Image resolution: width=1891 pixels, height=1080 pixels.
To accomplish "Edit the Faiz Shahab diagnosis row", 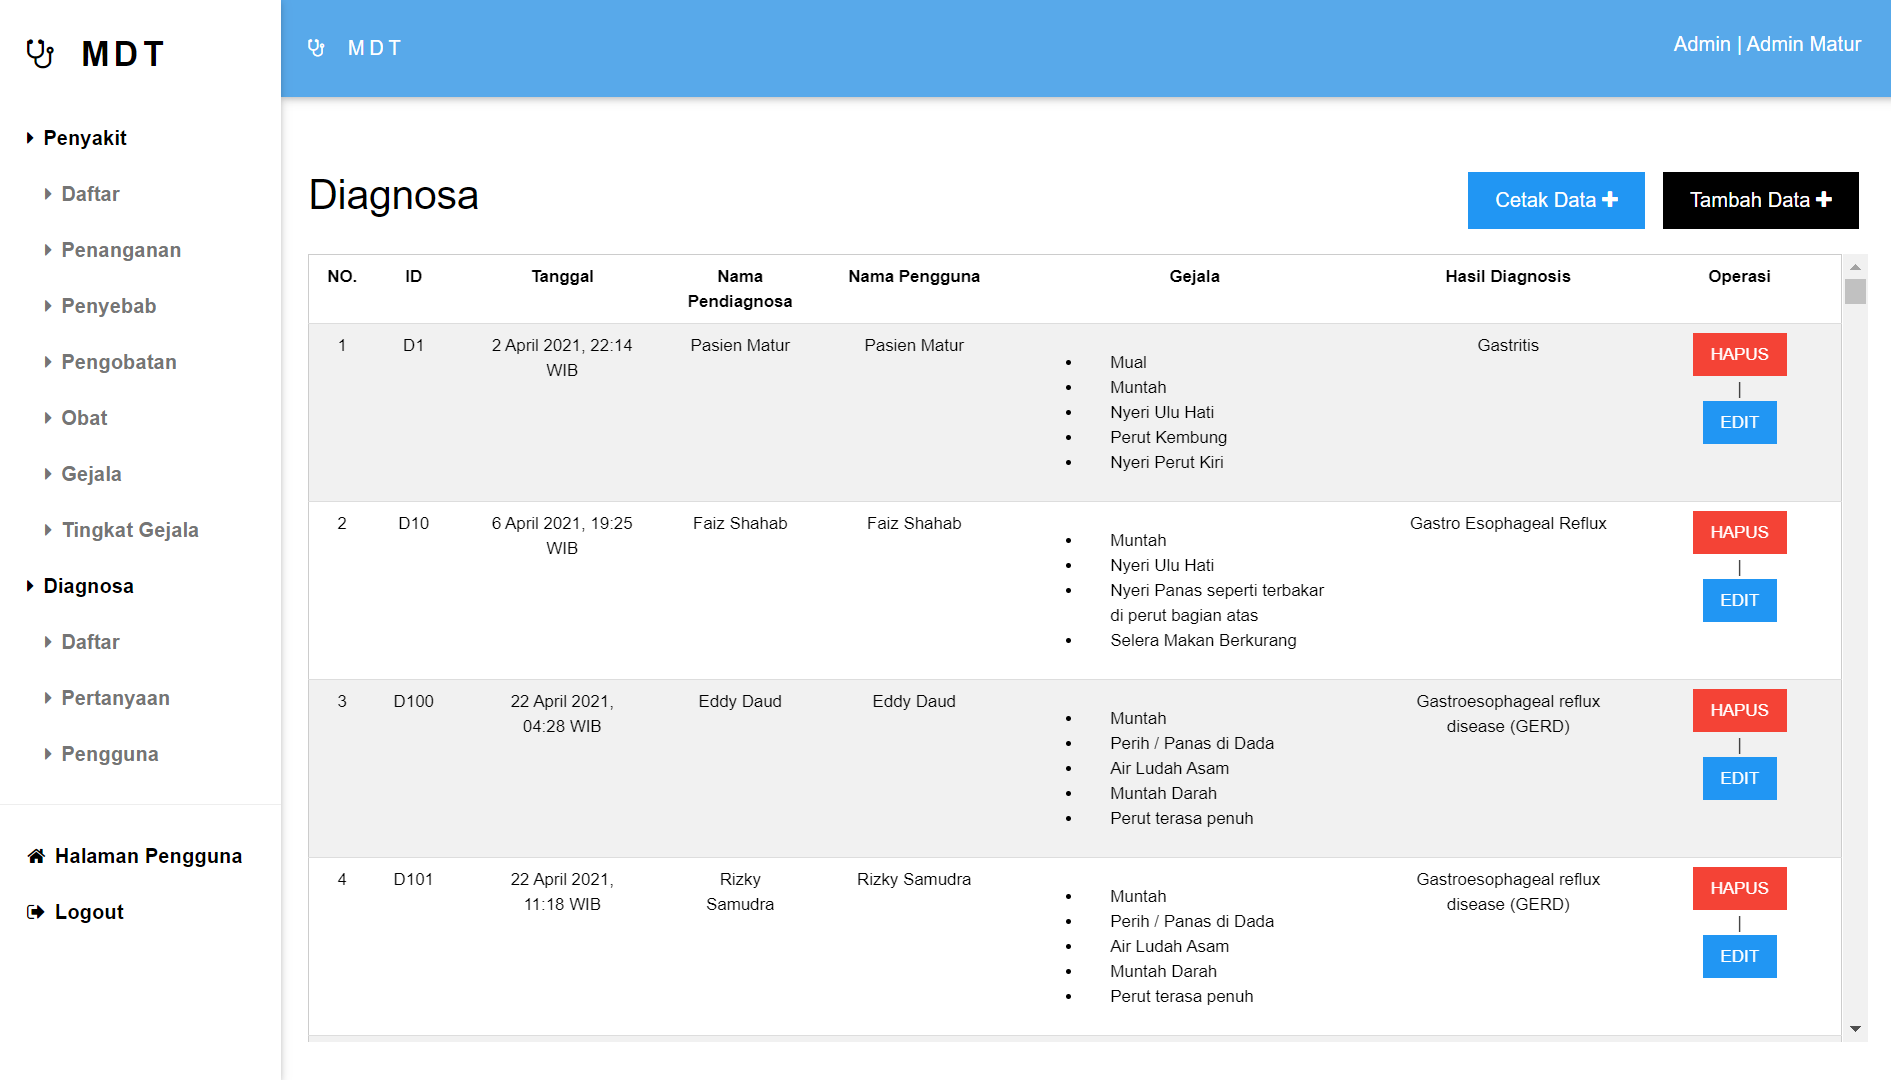I will click(x=1739, y=600).
